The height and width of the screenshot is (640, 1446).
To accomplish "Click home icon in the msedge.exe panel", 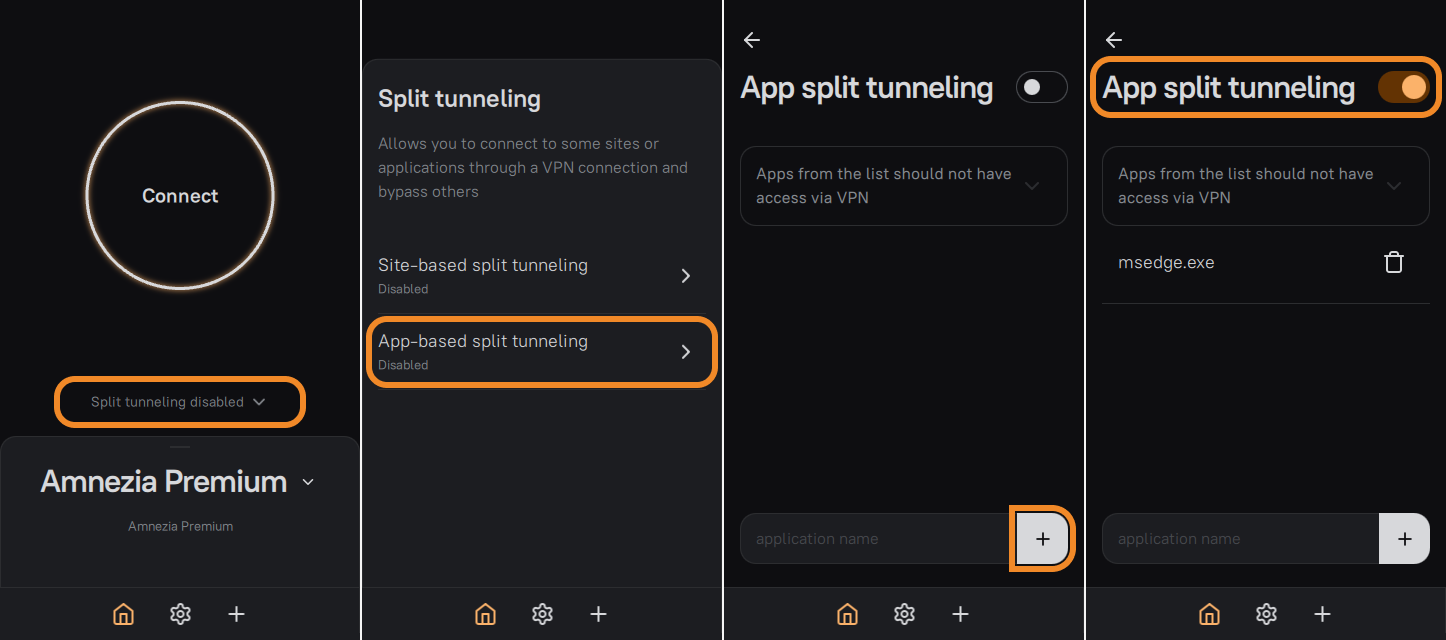I will (x=1209, y=614).
